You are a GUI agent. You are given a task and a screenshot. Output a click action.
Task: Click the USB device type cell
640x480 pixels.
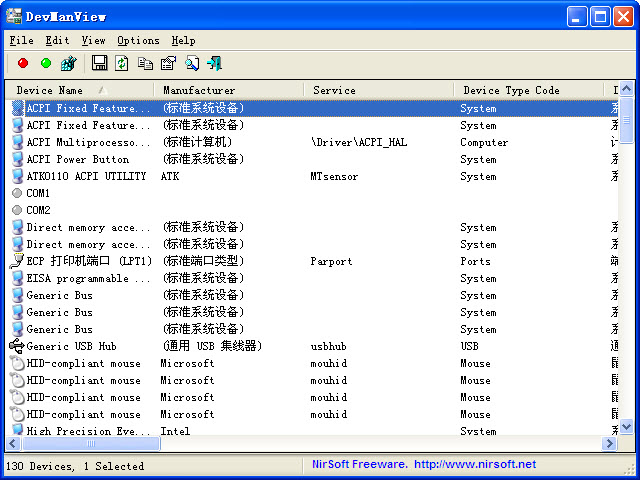coord(469,346)
